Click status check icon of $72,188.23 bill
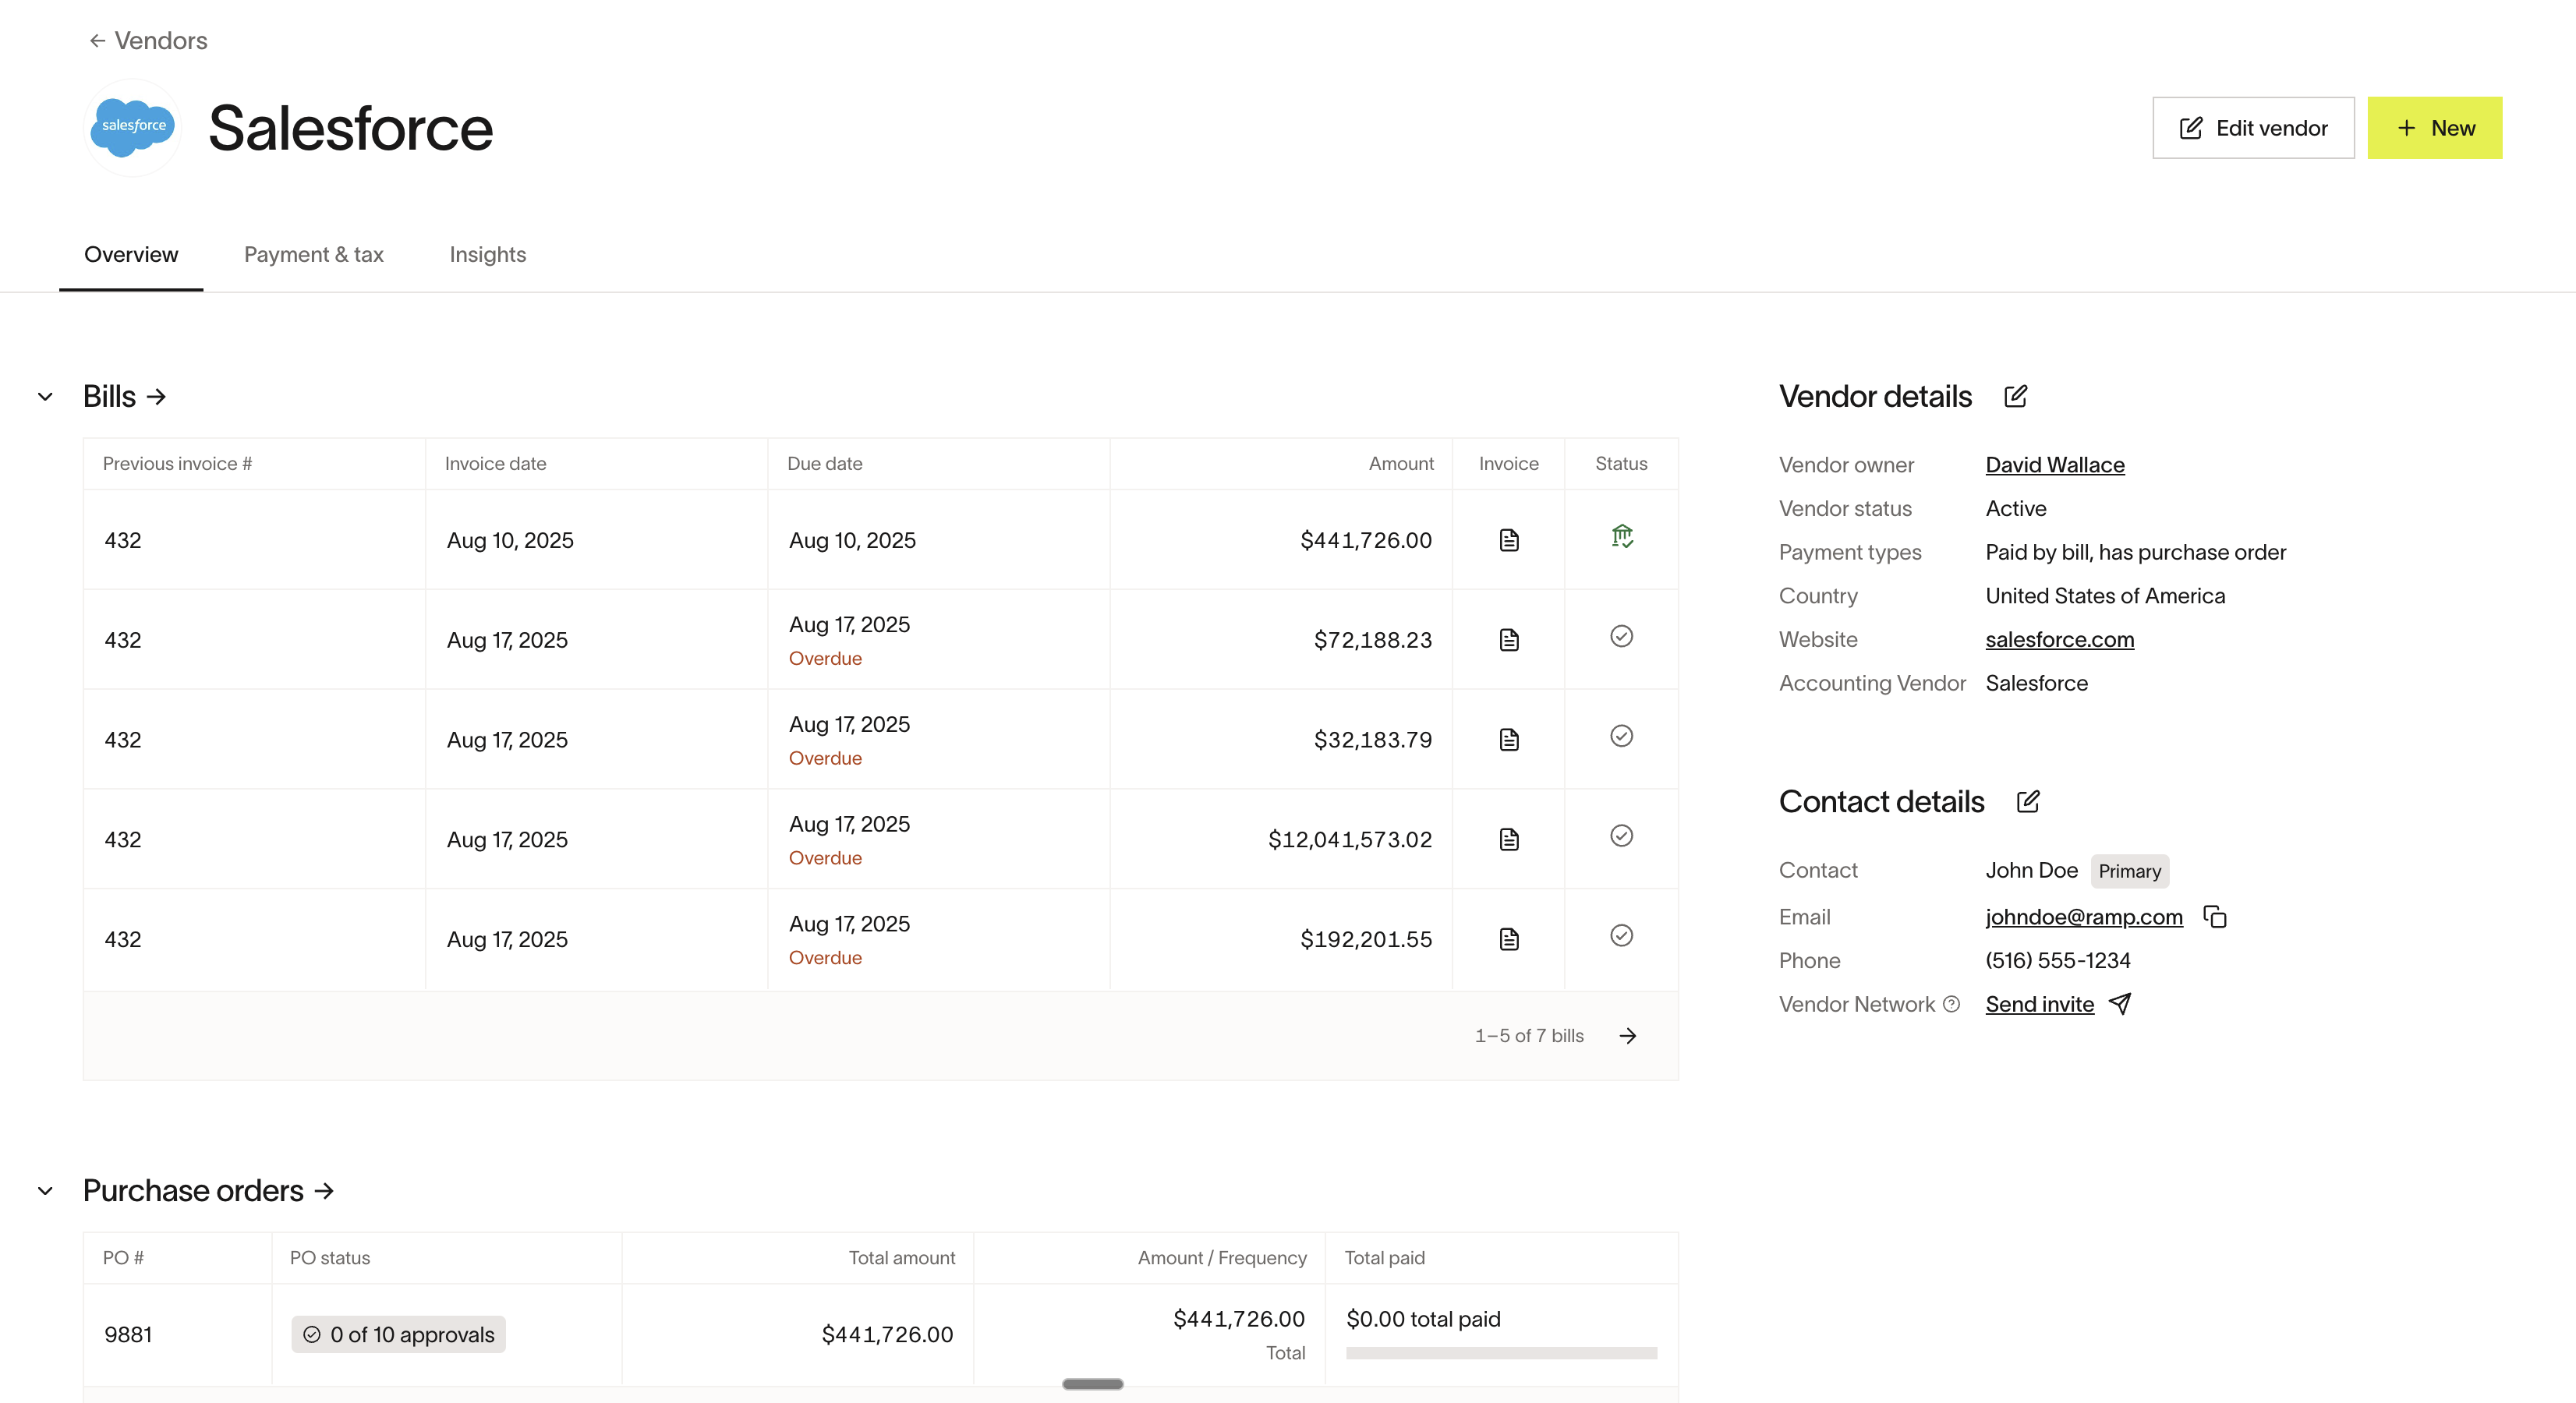This screenshot has width=2576, height=1403. (x=1622, y=636)
